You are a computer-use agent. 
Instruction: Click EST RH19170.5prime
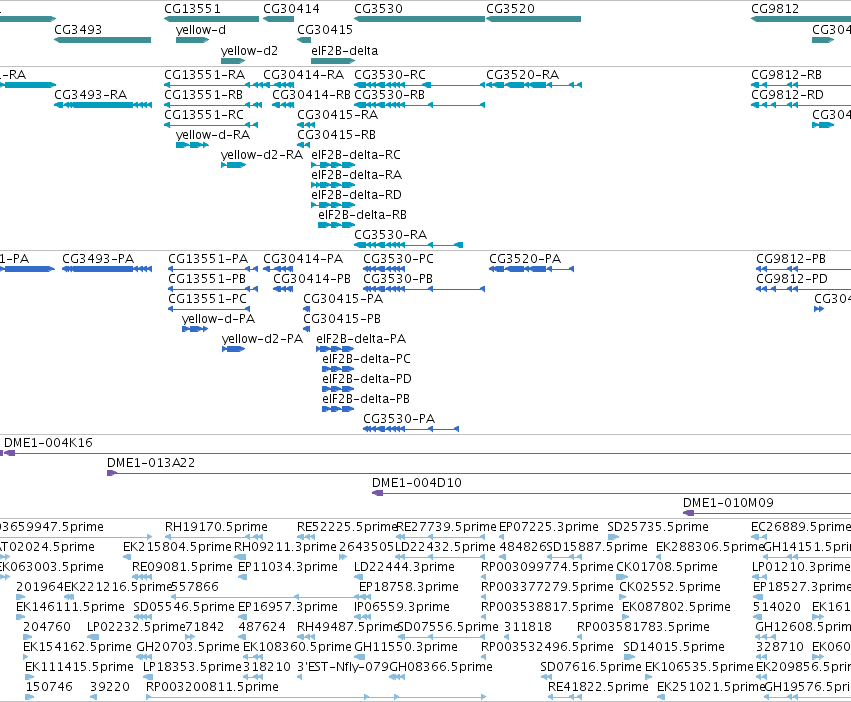(217, 527)
